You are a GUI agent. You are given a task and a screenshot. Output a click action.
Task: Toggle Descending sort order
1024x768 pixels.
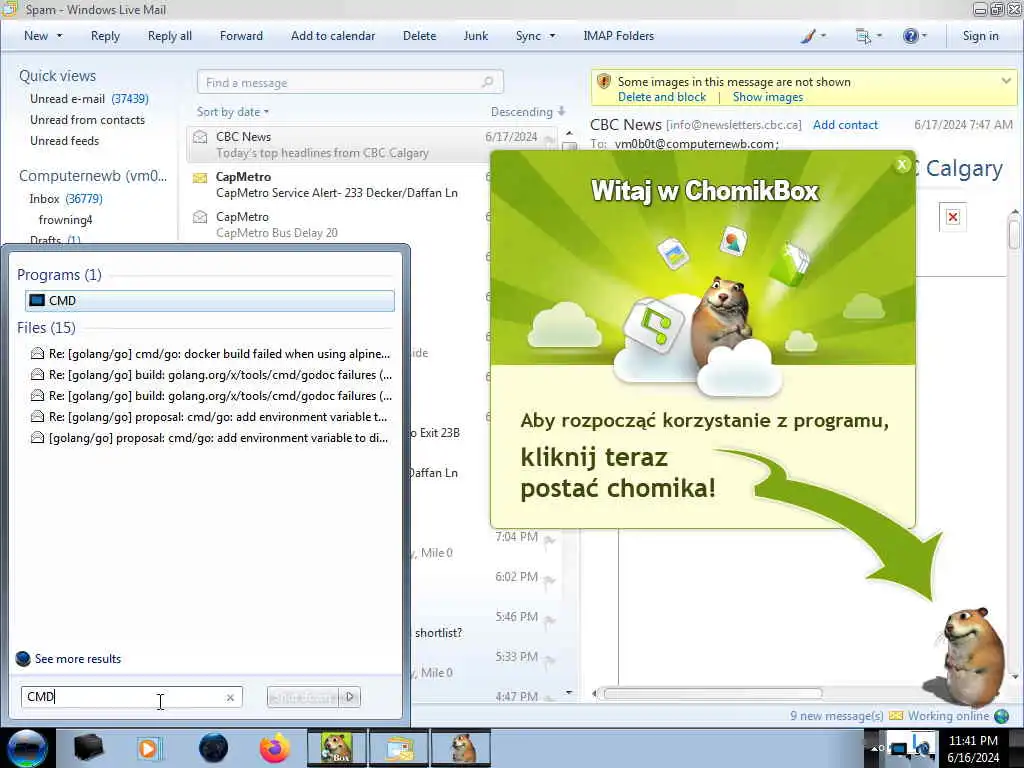coord(528,112)
